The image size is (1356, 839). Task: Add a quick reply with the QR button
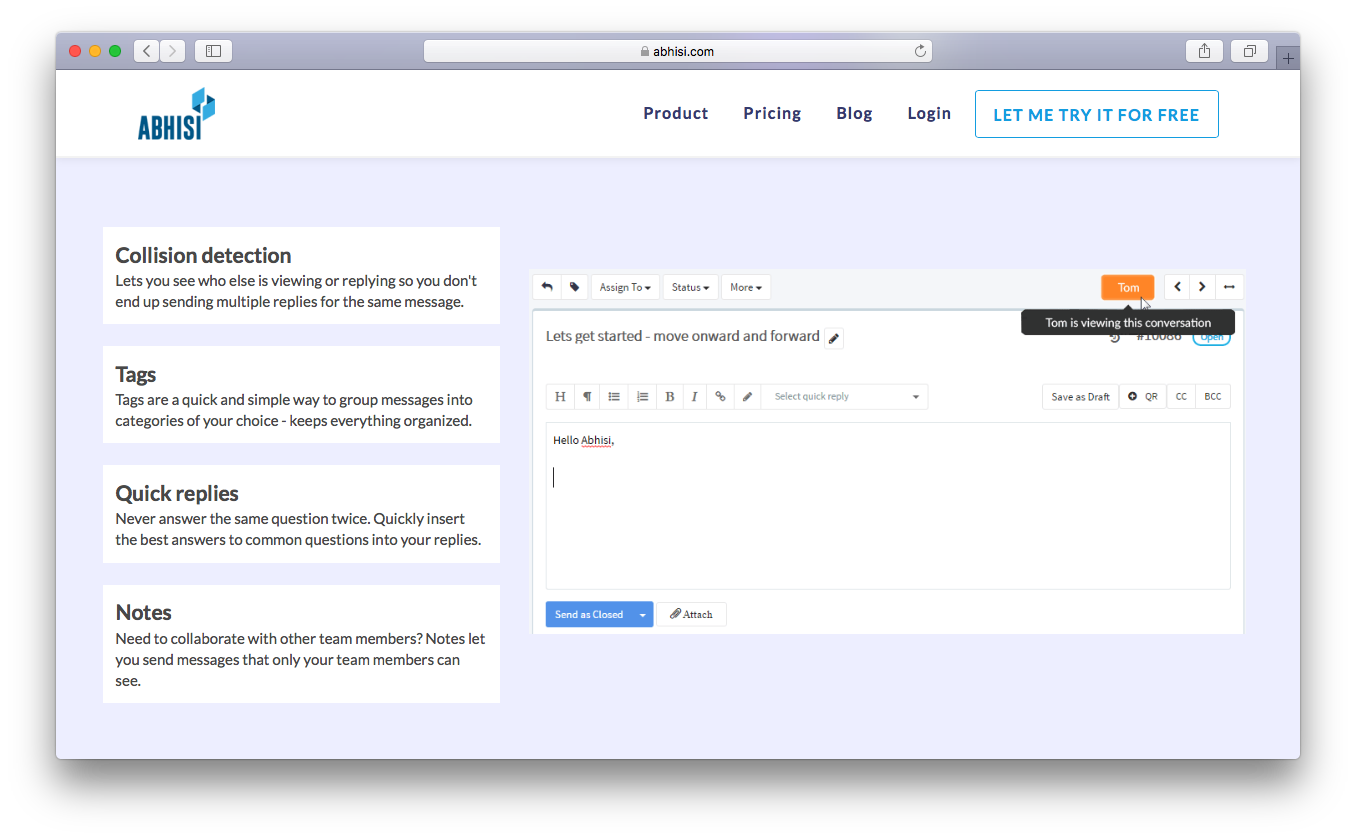[1143, 397]
